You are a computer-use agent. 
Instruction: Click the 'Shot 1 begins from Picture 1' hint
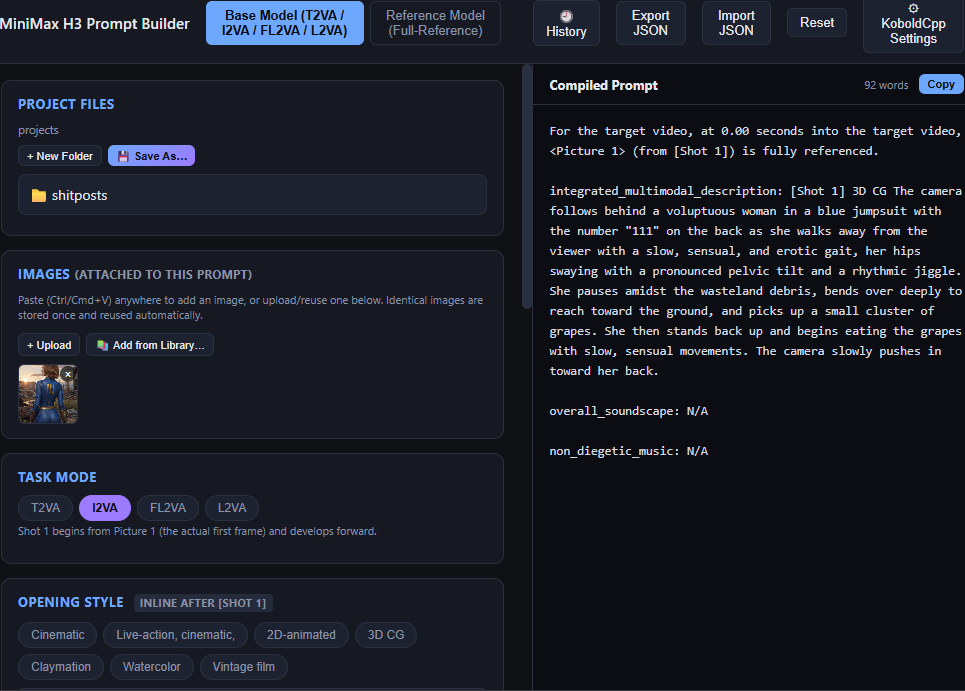(x=197, y=531)
